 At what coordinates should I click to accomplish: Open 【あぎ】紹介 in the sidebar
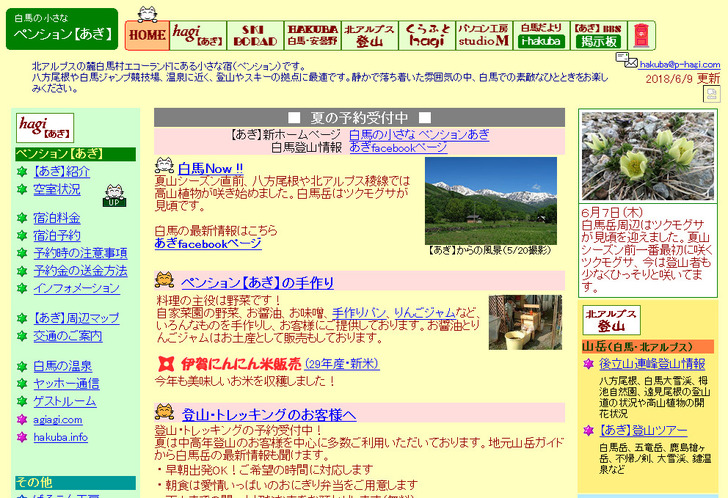point(61,171)
